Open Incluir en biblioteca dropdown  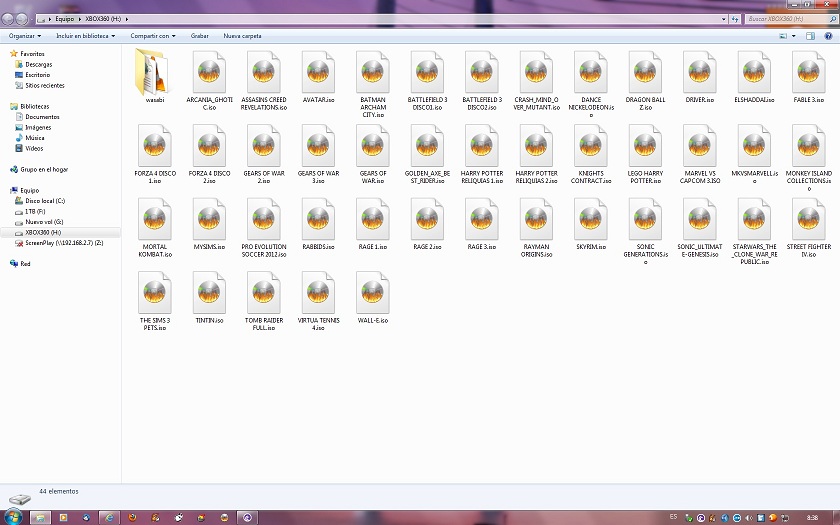click(x=86, y=36)
